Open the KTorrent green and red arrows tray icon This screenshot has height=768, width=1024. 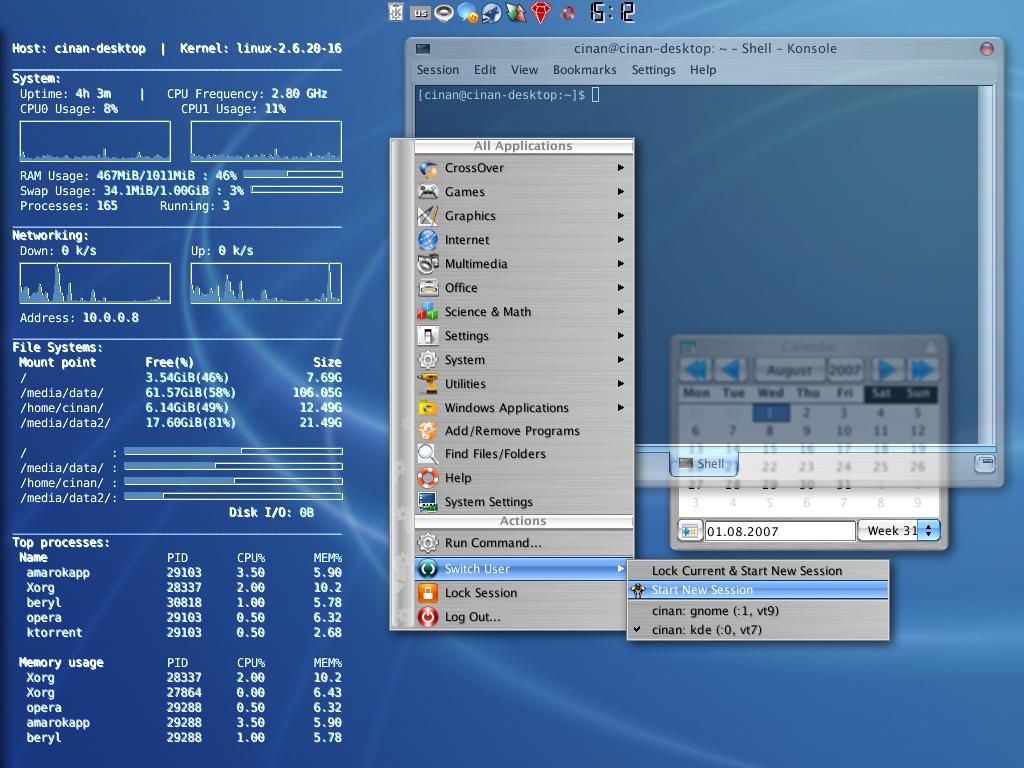515,12
